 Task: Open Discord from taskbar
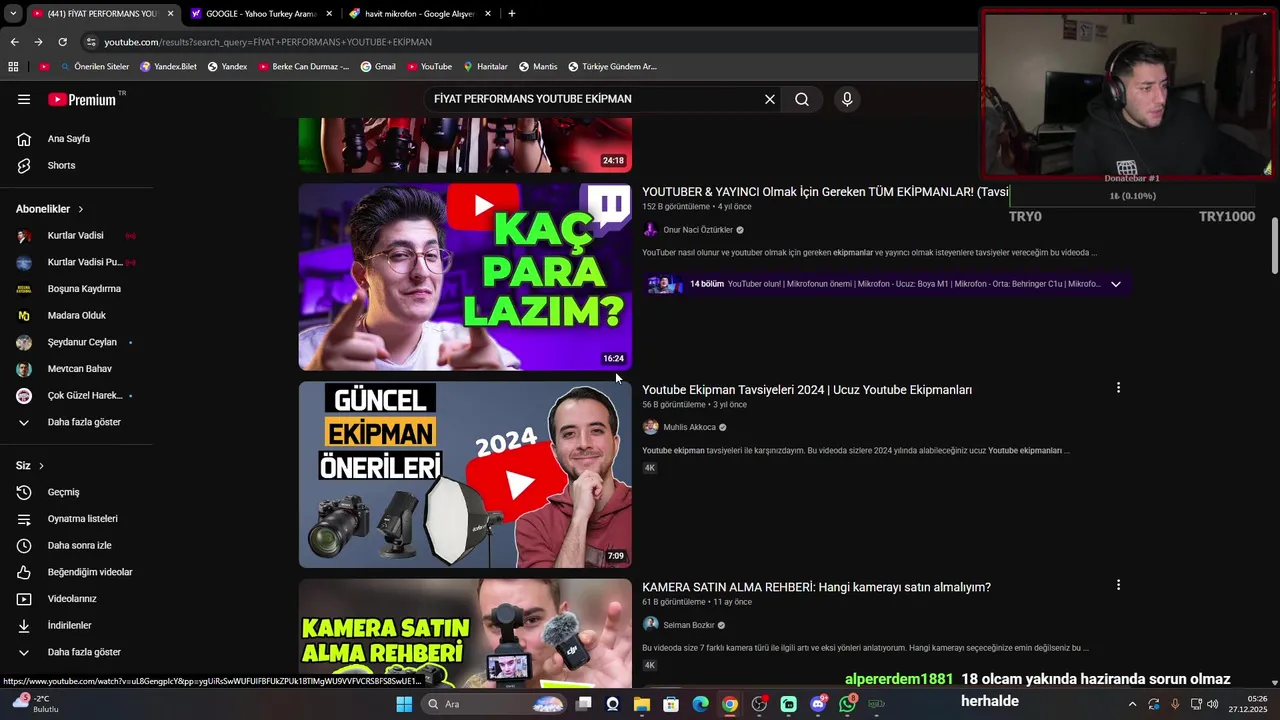818,704
